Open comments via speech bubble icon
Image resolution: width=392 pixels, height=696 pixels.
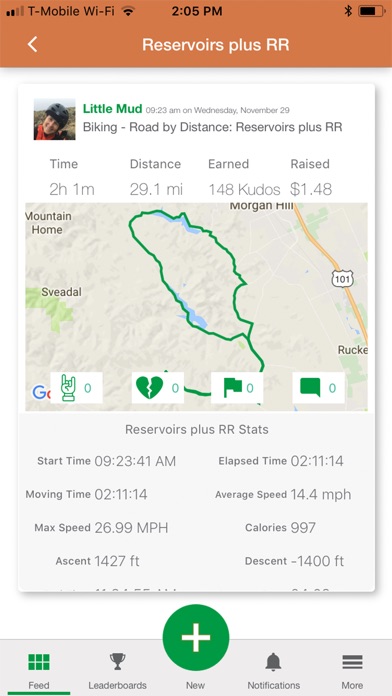pos(310,388)
